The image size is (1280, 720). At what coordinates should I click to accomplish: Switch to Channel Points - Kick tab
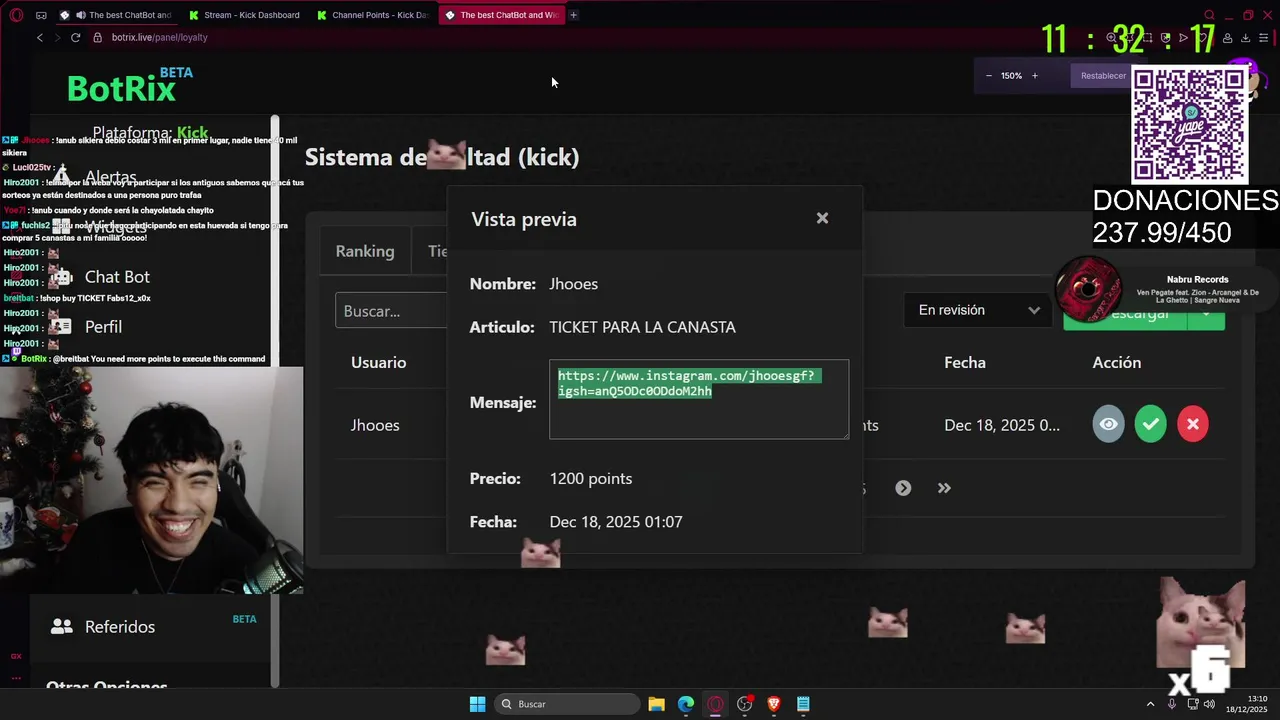coord(374,15)
